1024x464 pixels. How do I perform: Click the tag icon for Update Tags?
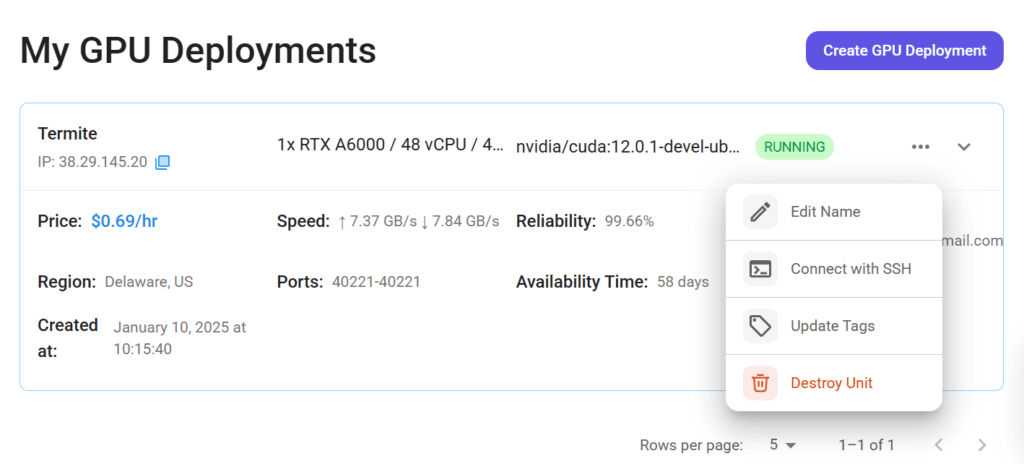[x=760, y=326]
